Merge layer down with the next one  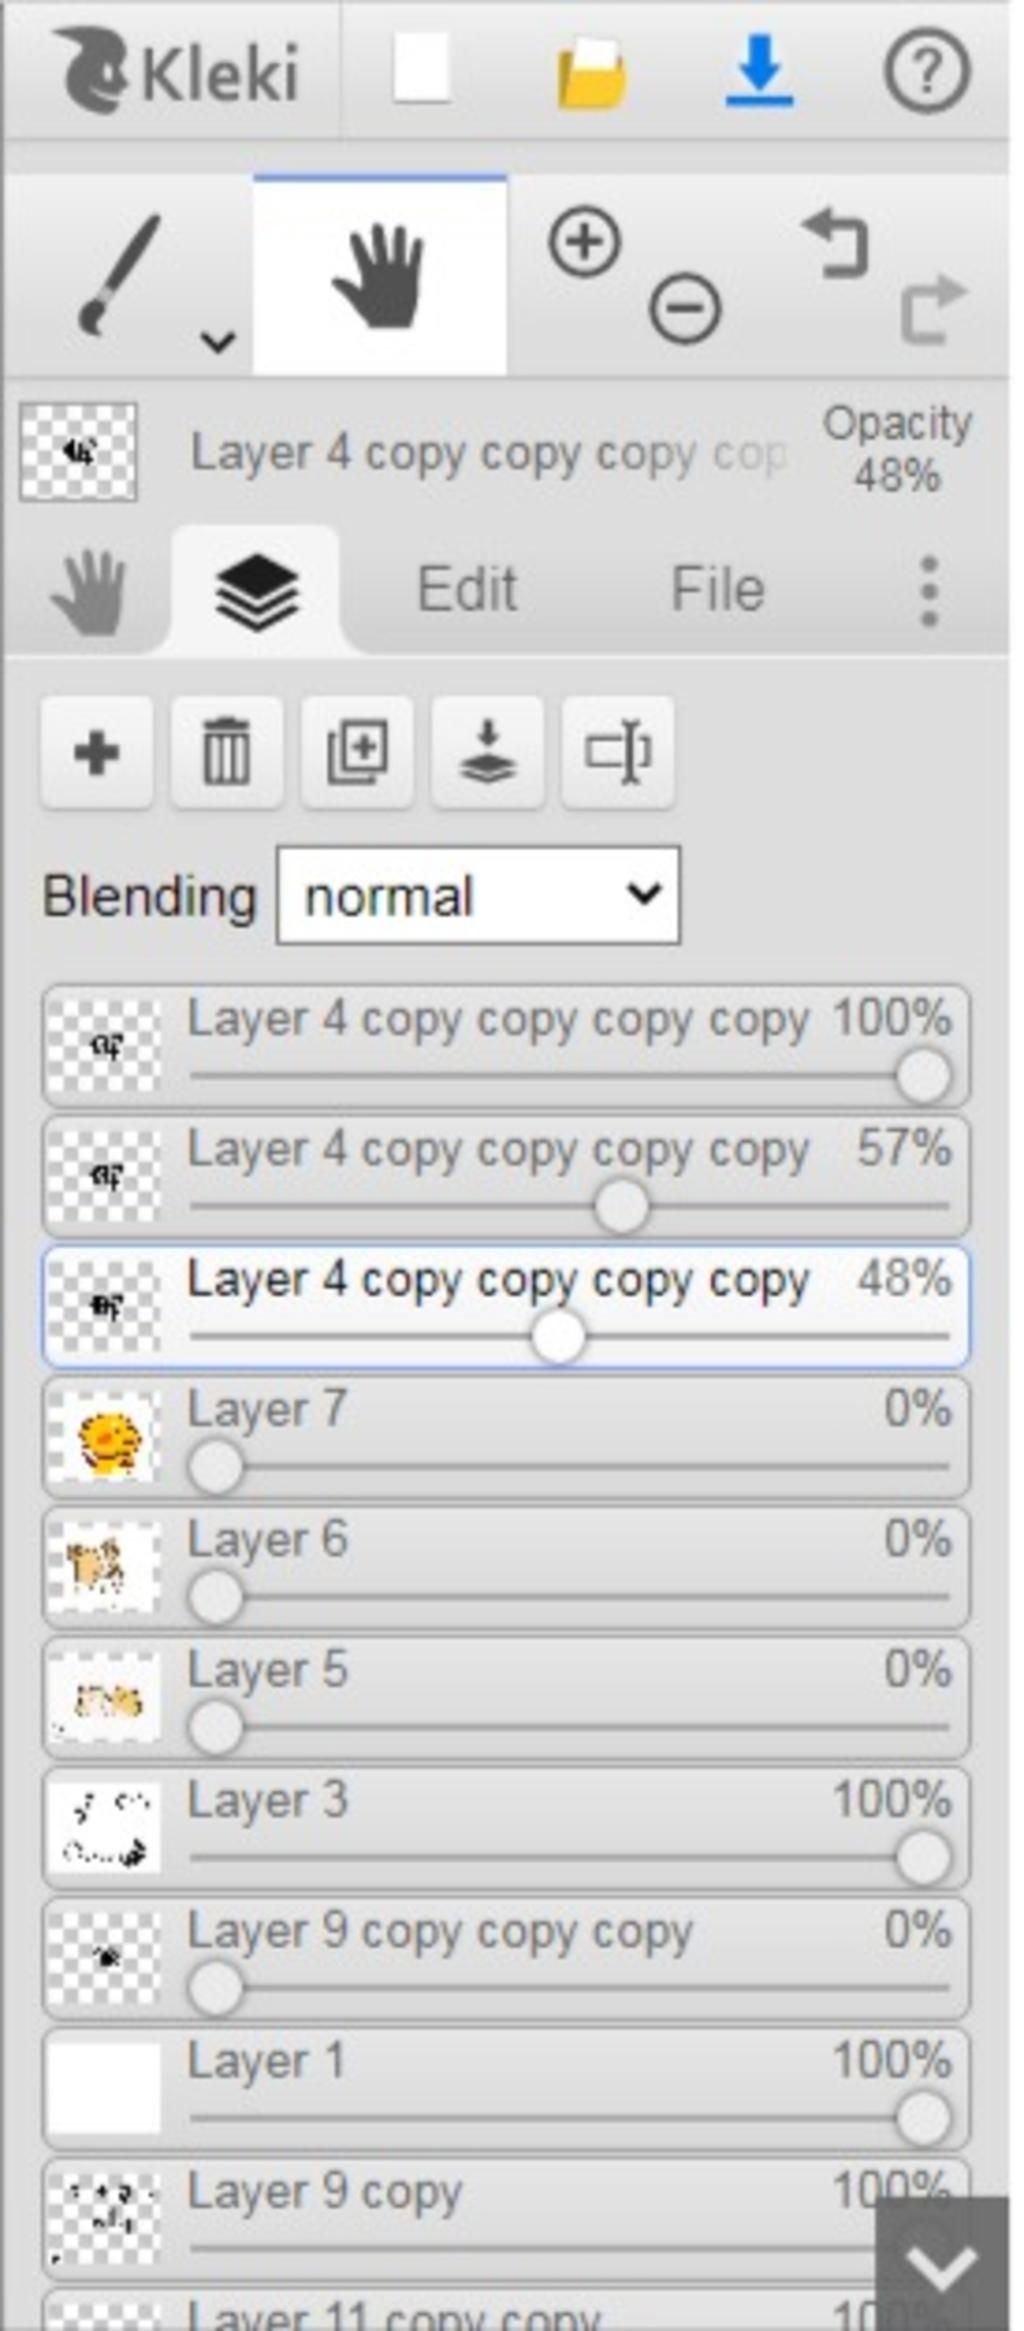click(488, 752)
